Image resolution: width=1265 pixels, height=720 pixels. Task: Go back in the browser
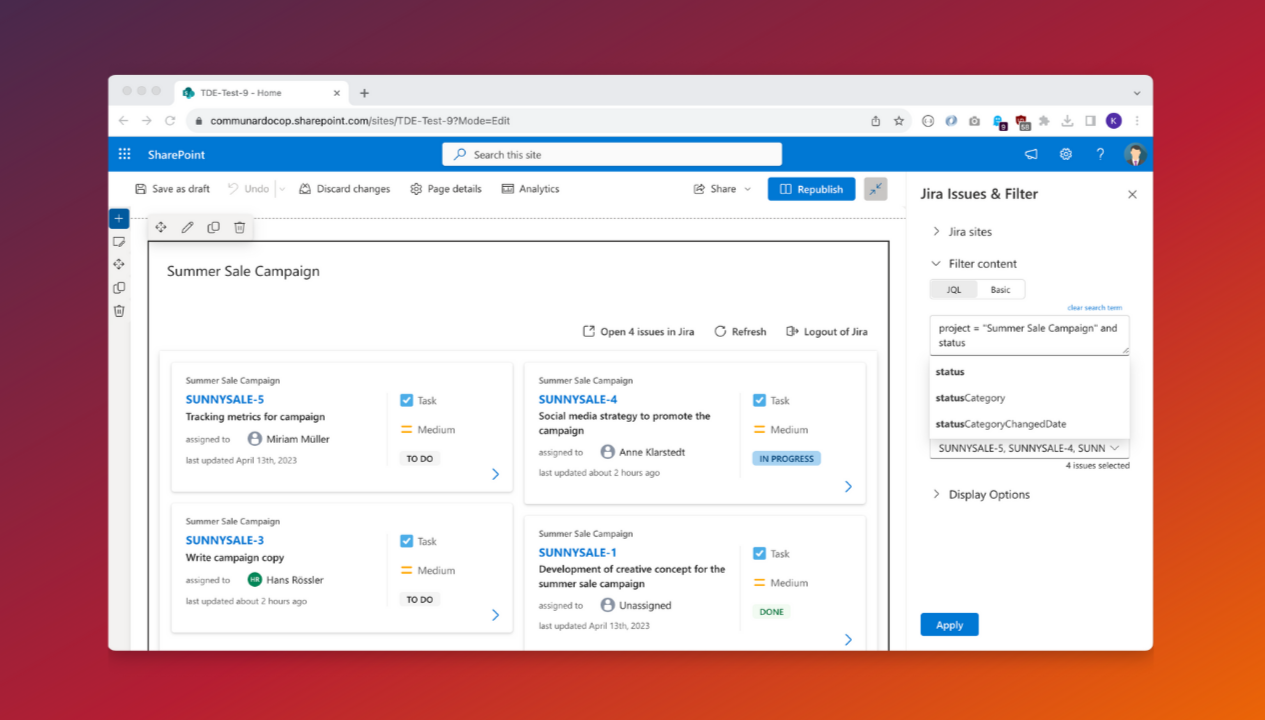click(124, 121)
